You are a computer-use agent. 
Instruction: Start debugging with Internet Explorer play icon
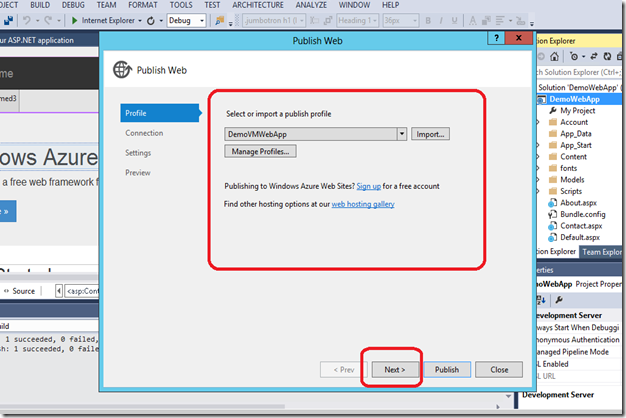tap(74, 20)
